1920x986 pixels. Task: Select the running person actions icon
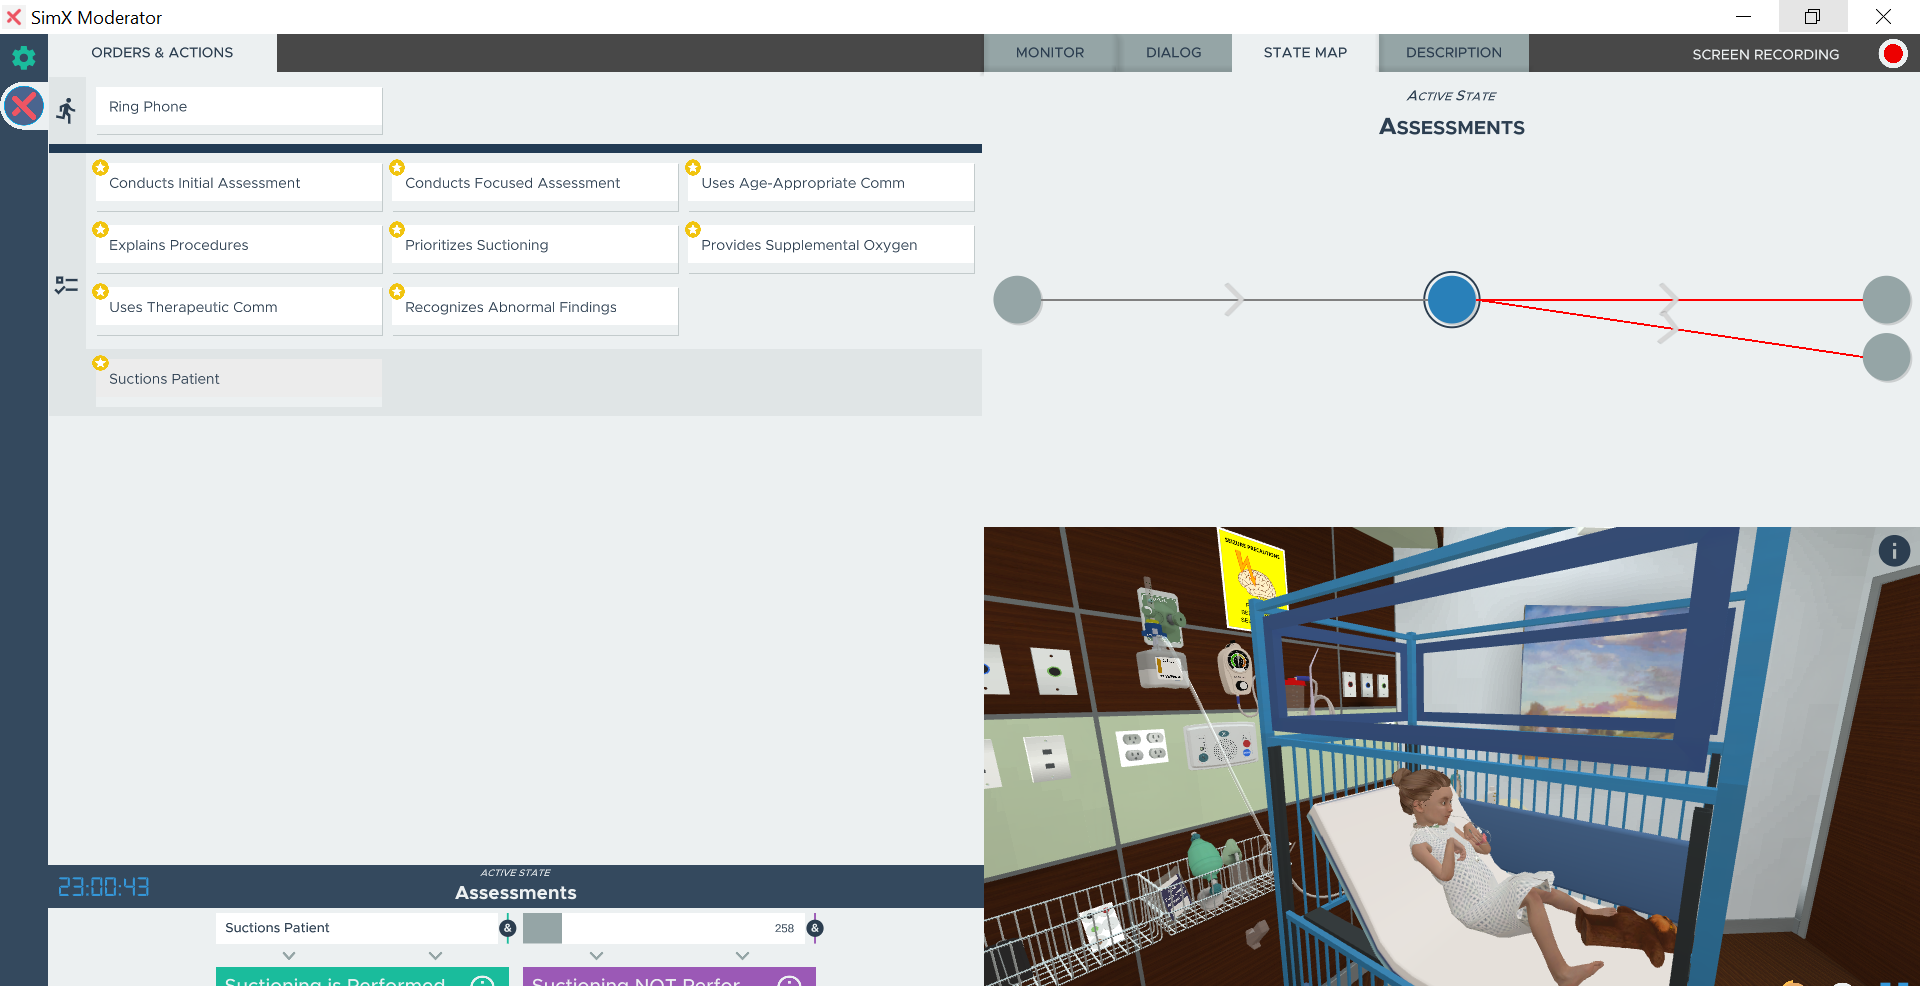coord(67,110)
